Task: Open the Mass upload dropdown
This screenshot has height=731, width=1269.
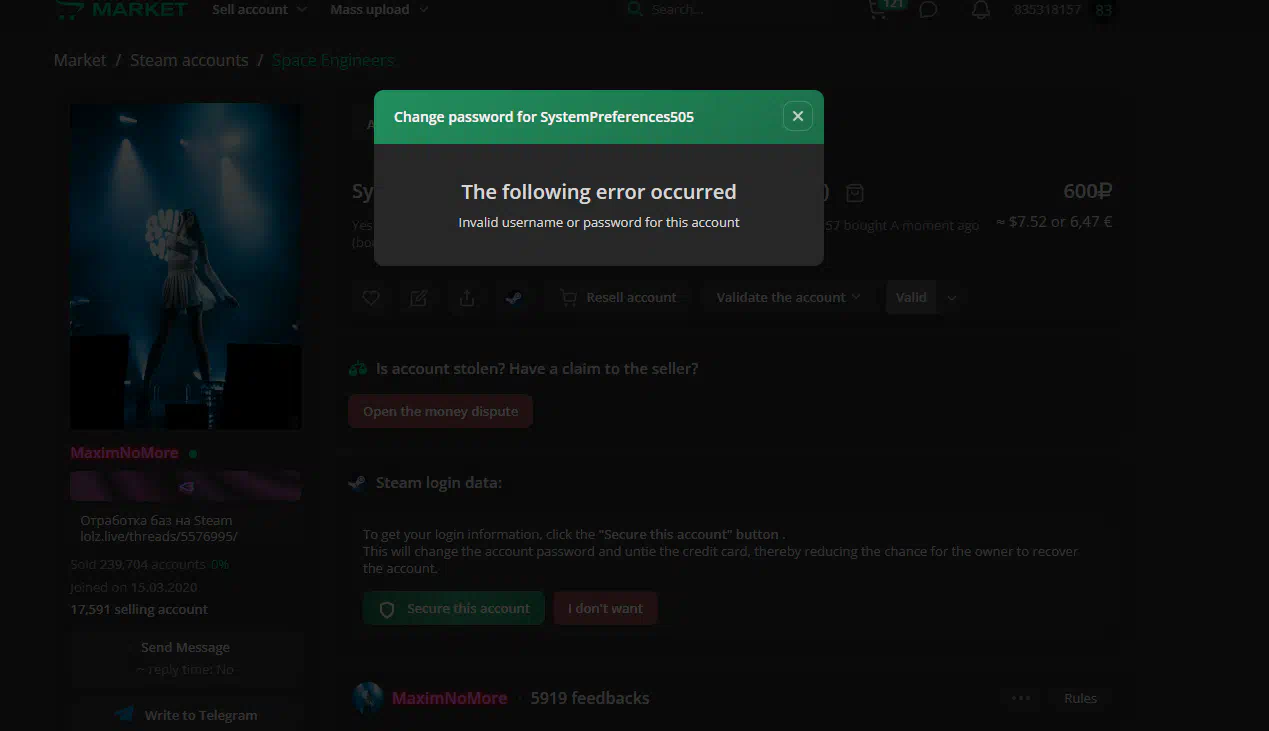Action: click(379, 10)
